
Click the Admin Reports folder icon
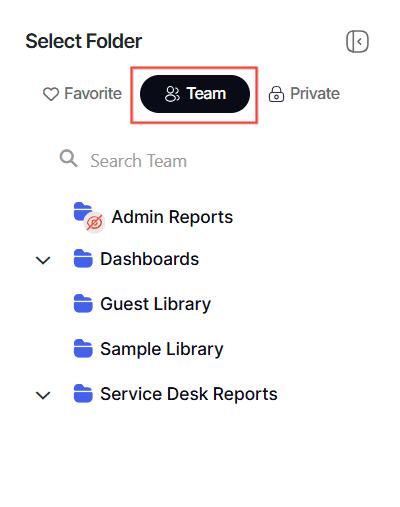tap(83, 212)
